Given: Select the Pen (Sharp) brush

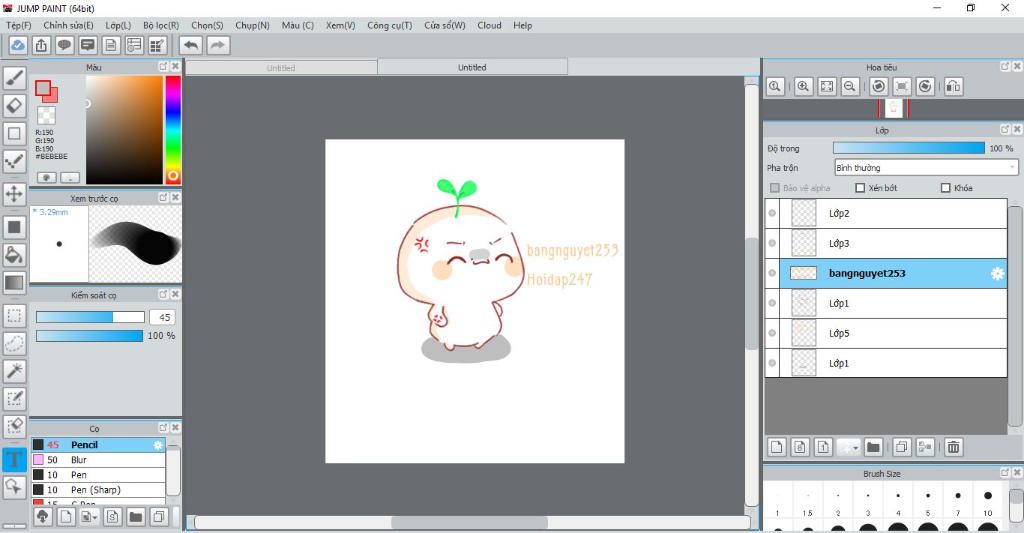Looking at the screenshot, I should click(x=98, y=490).
